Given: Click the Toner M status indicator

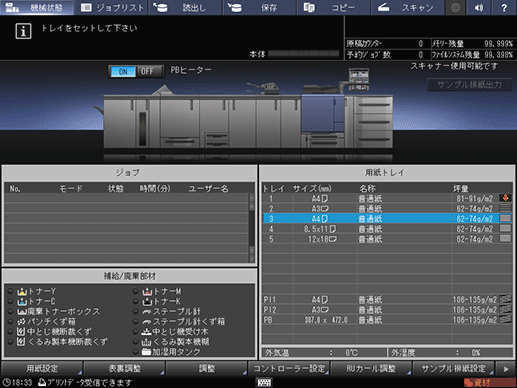Looking at the screenshot, I should (136, 291).
